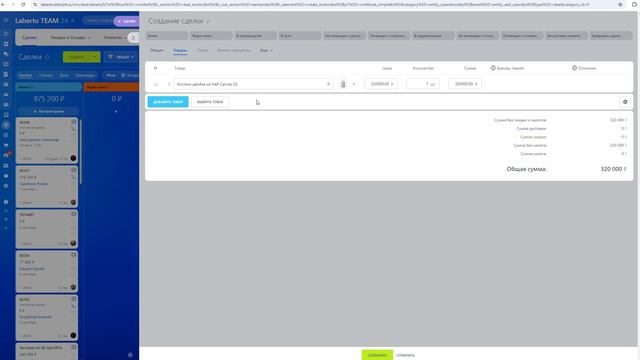Clear the selected product with the X icon
The width and height of the screenshot is (640, 360).
tap(328, 84)
